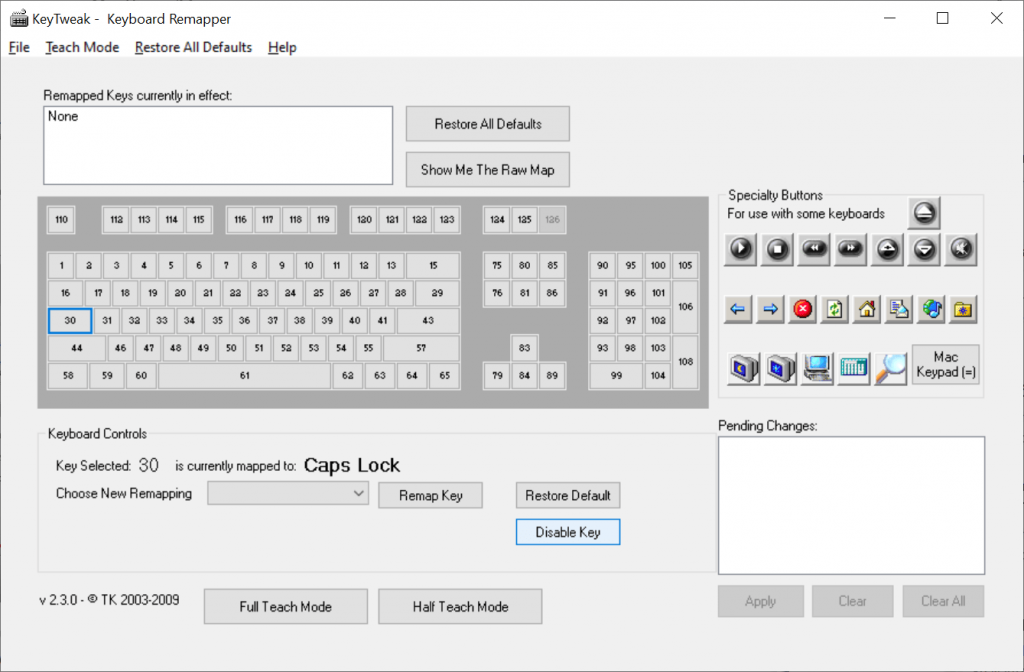Open the Help menu
Viewport: 1024px width, 672px height.
point(281,47)
